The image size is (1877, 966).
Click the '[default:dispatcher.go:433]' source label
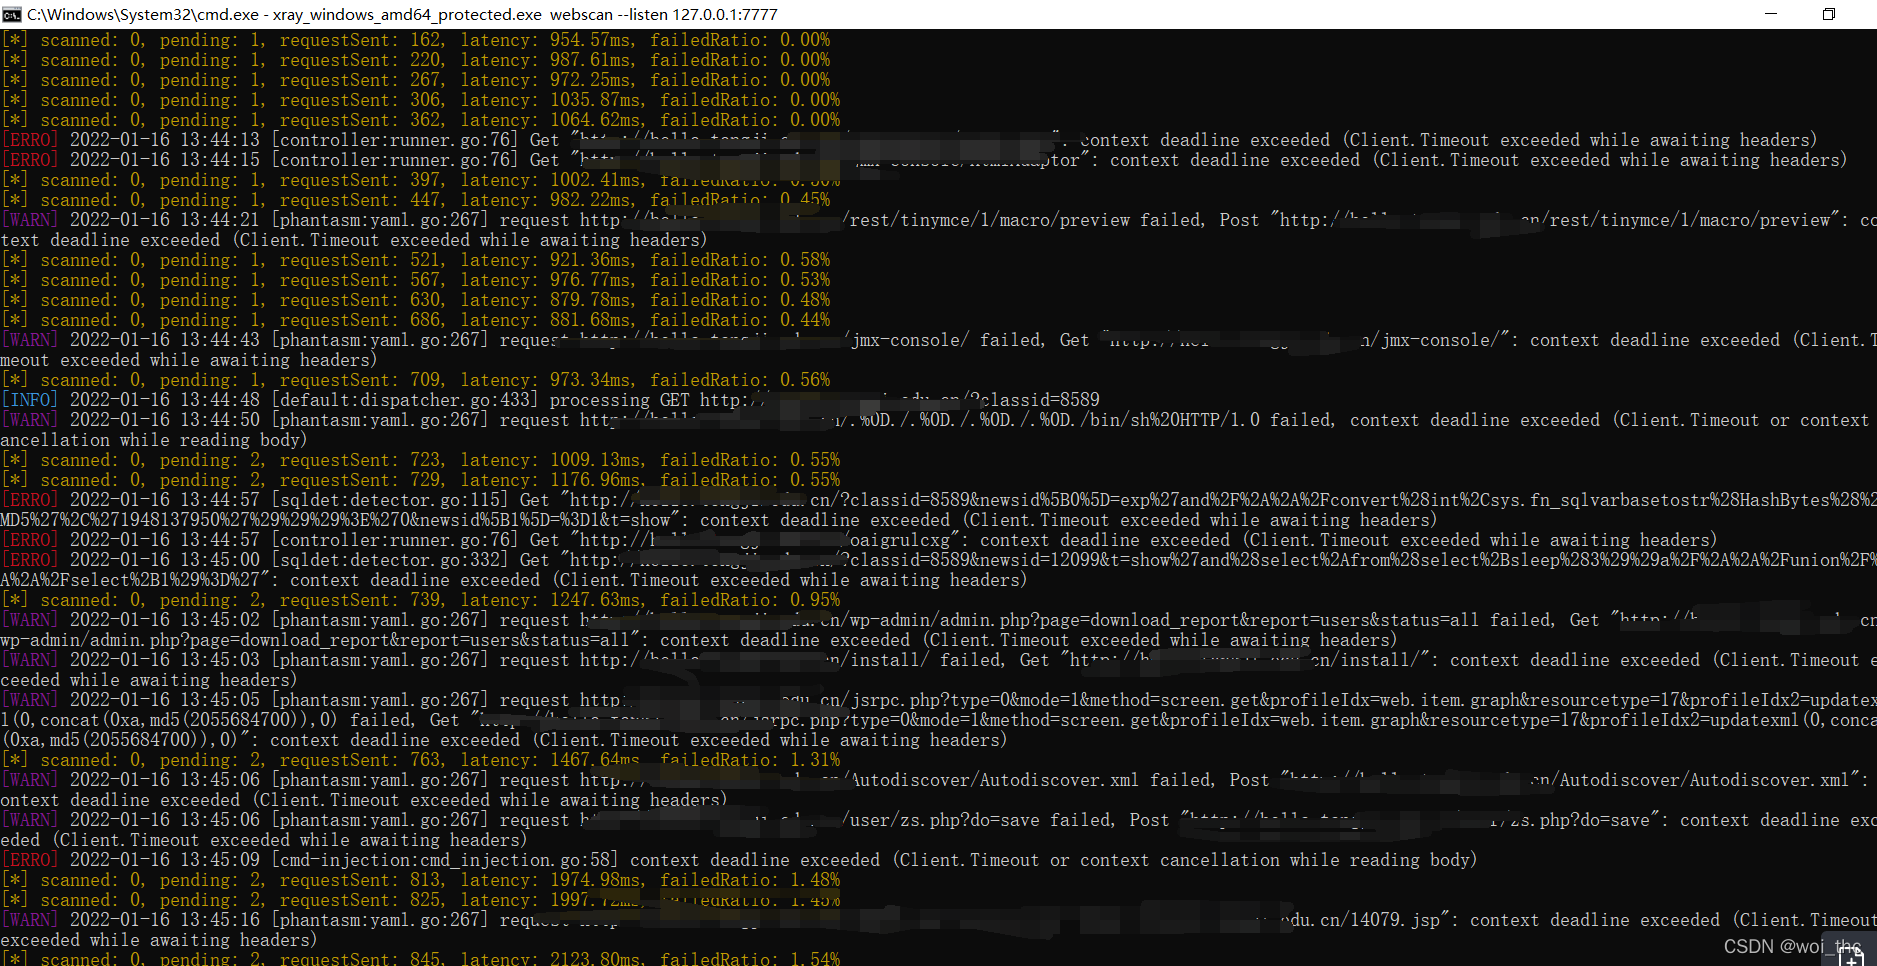coord(405,400)
